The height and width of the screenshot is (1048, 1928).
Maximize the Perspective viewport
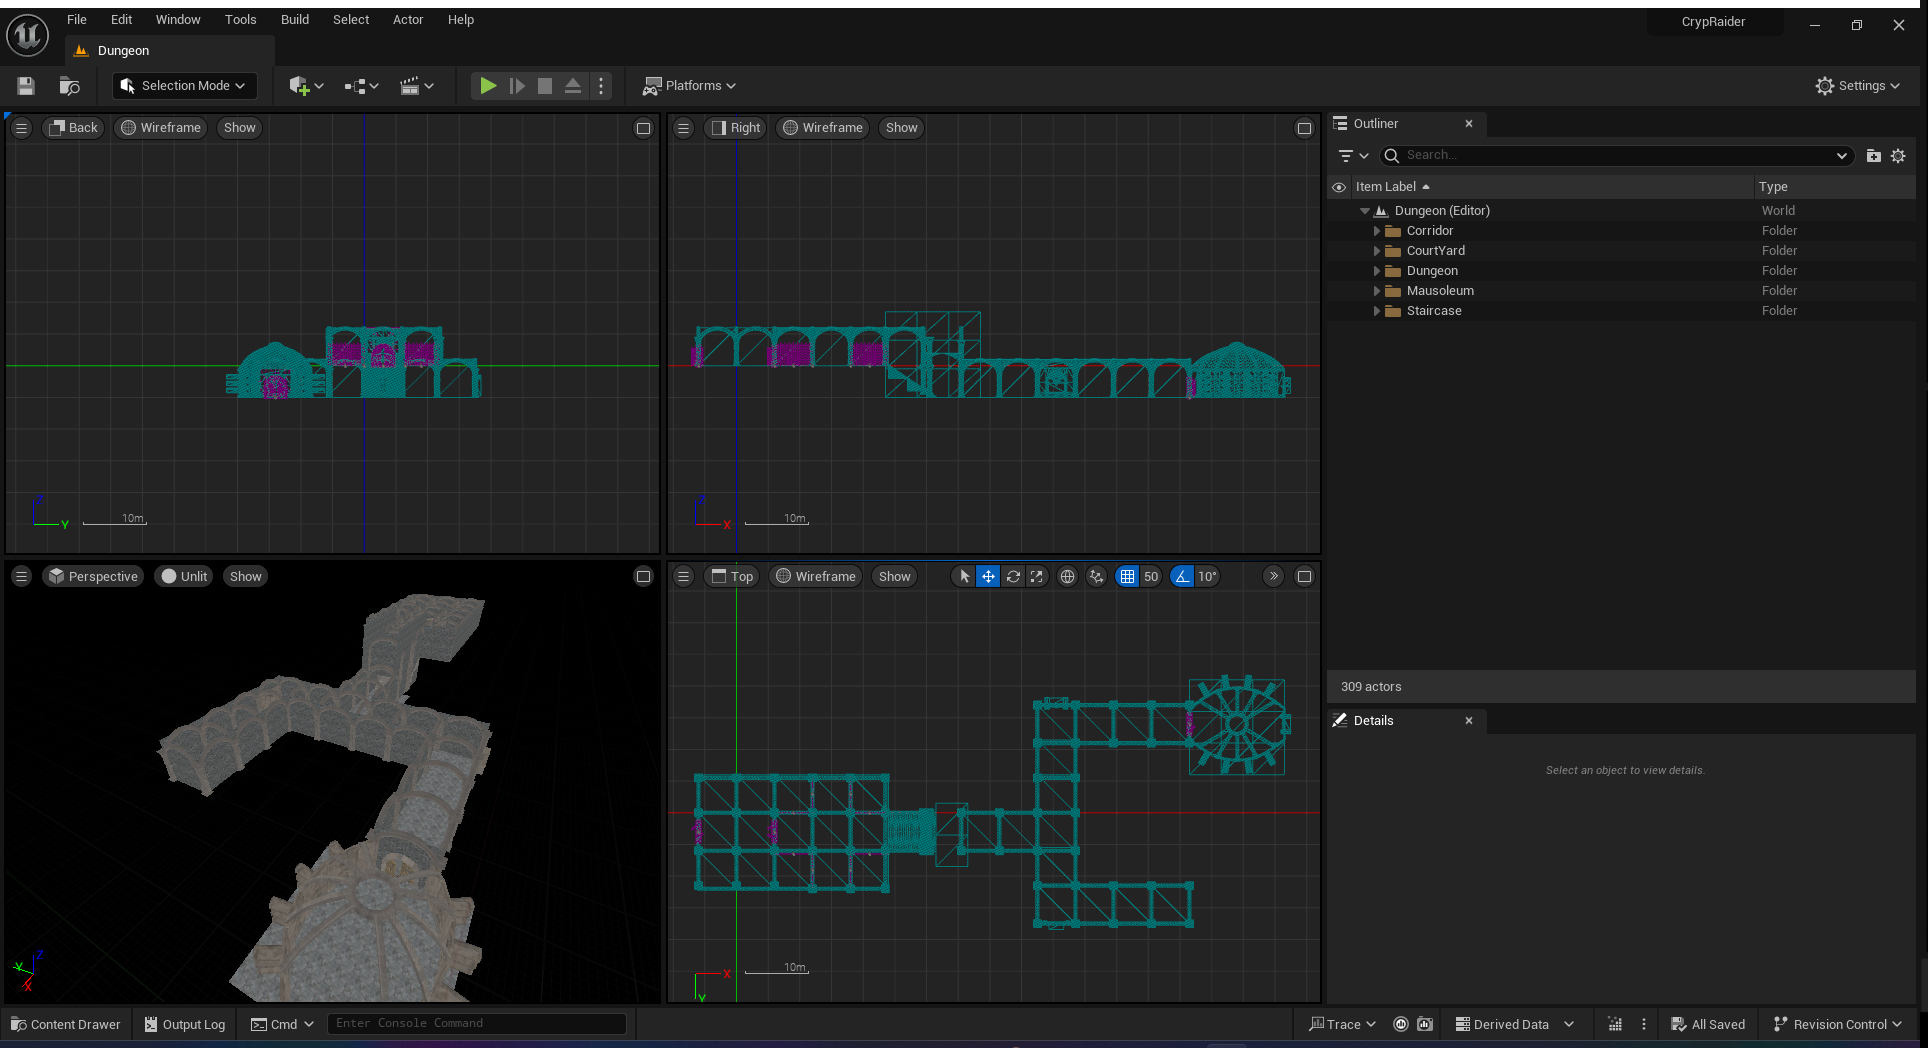click(643, 576)
